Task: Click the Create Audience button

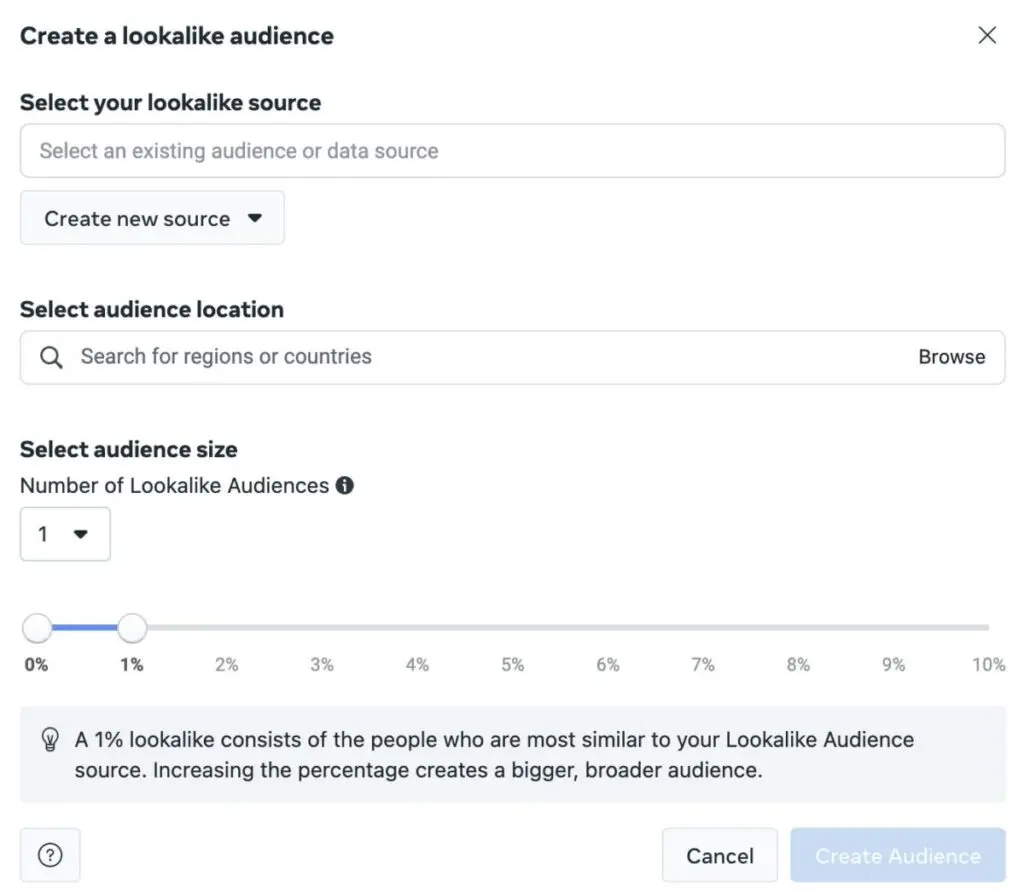Action: tap(897, 855)
